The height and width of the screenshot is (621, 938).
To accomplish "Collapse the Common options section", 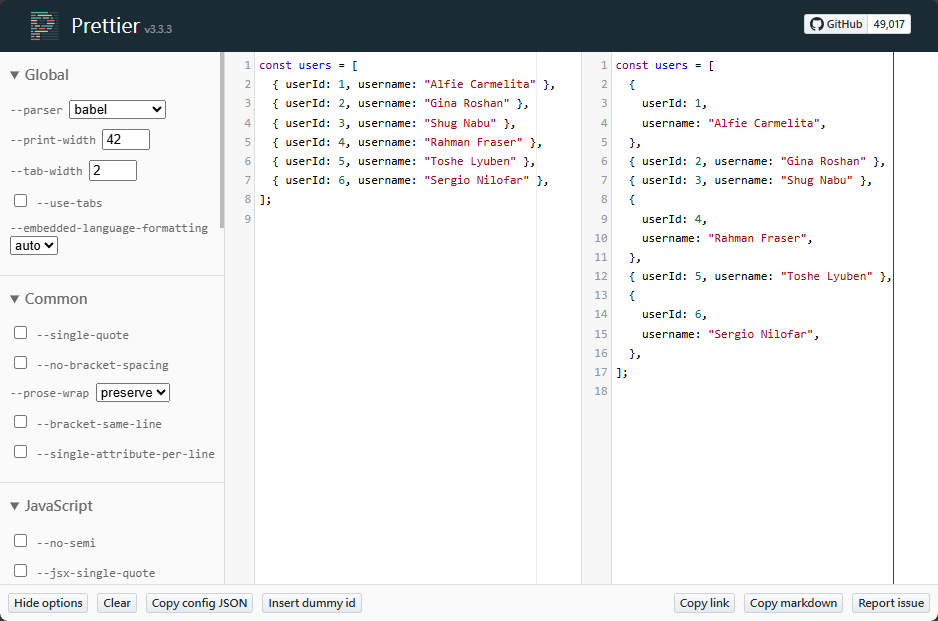I will click(49, 299).
